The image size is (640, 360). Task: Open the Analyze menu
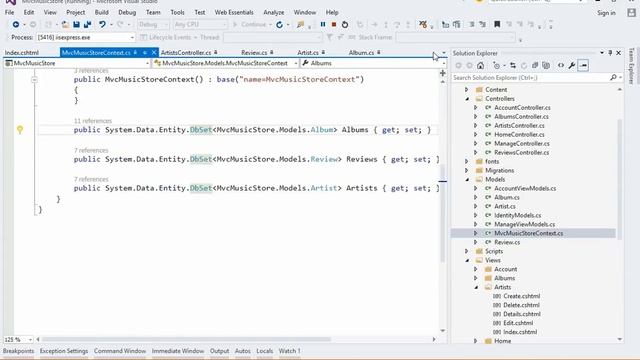click(x=273, y=13)
